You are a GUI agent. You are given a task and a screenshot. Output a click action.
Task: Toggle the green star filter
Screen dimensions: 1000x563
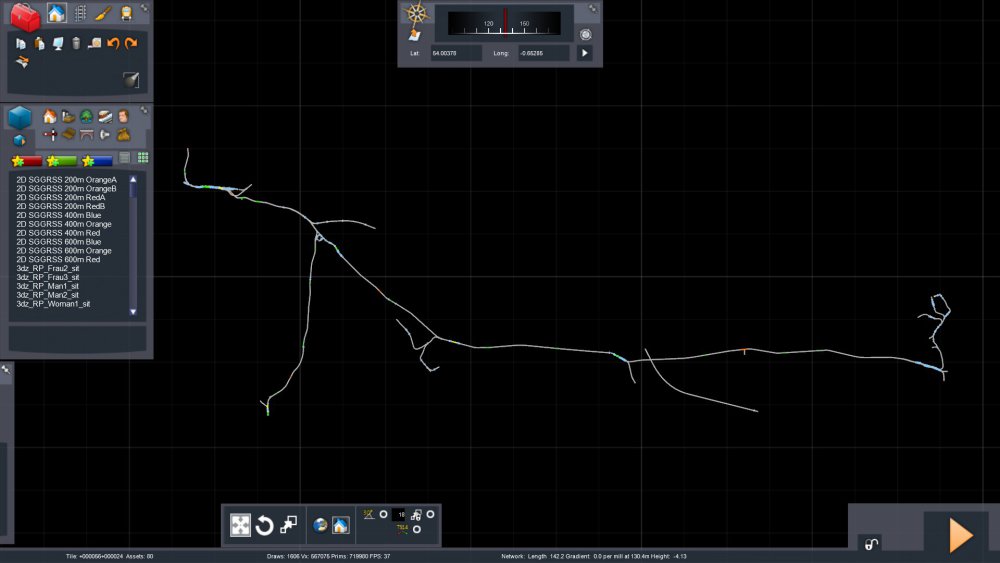click(x=62, y=160)
